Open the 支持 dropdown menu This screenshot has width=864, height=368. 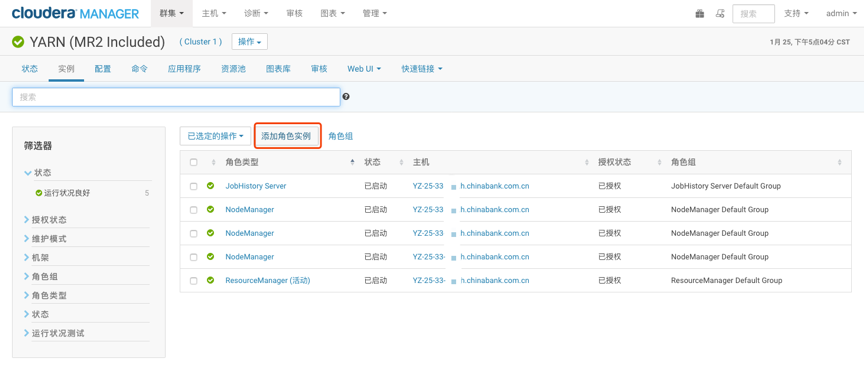click(x=796, y=14)
